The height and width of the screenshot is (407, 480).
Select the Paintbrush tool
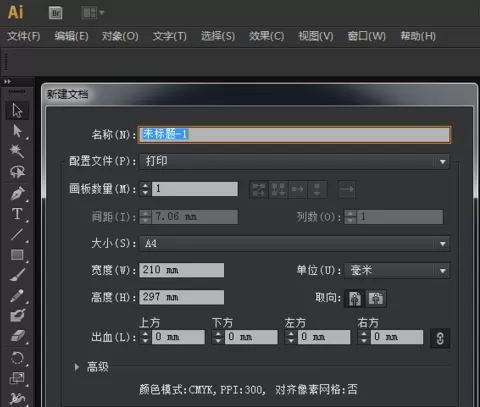click(17, 275)
